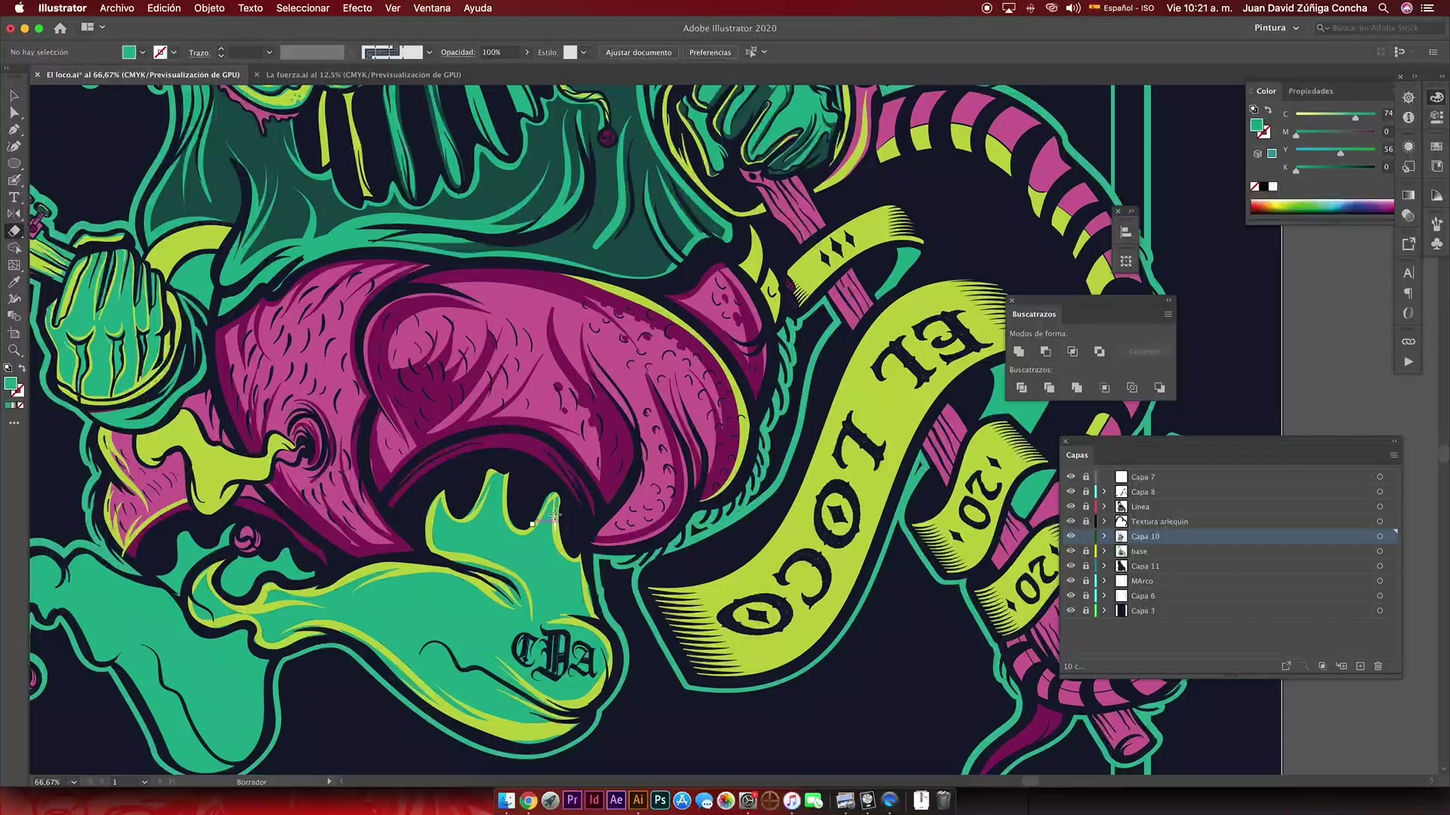This screenshot has height=815, width=1450.
Task: Open the Objeto menu
Action: (209, 8)
